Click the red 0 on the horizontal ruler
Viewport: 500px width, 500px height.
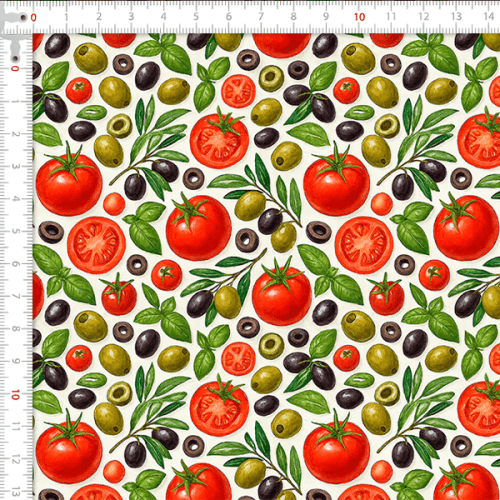coord(33,18)
